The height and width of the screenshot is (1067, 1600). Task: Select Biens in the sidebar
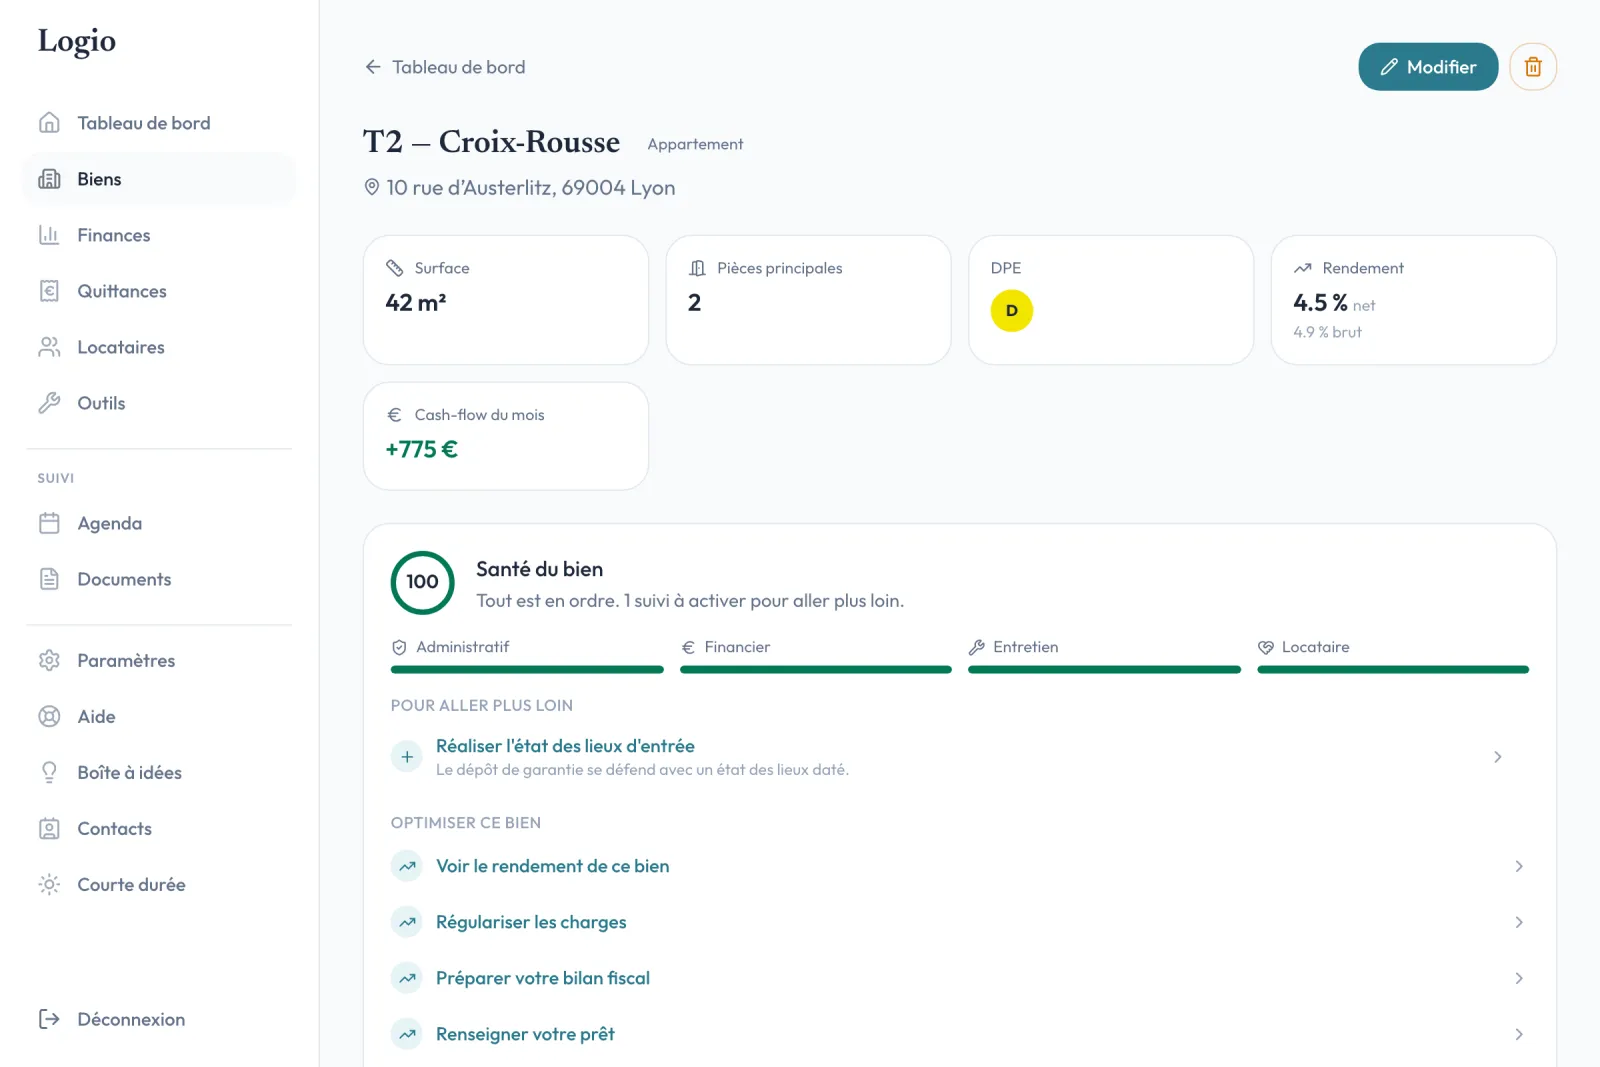click(160, 179)
